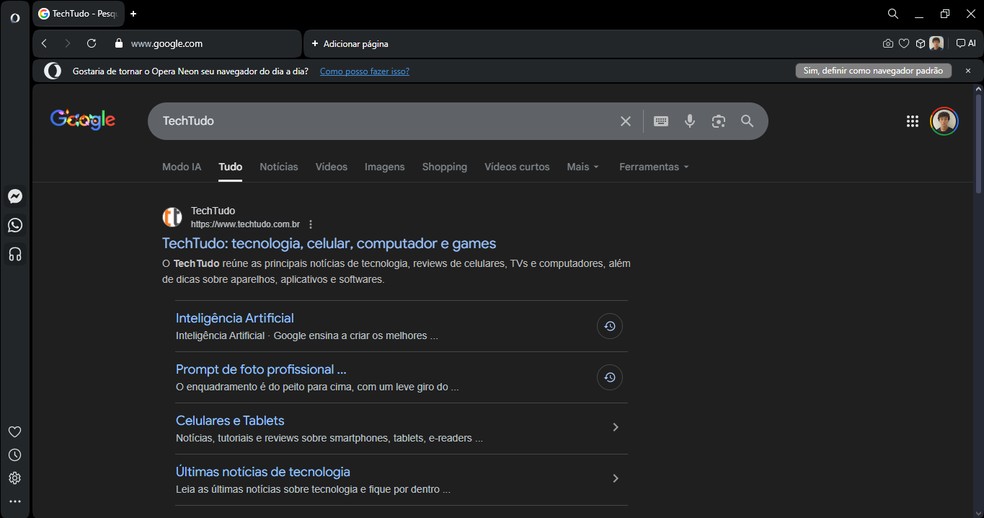
Task: Take a snapshot with camera icon
Action: pos(887,43)
